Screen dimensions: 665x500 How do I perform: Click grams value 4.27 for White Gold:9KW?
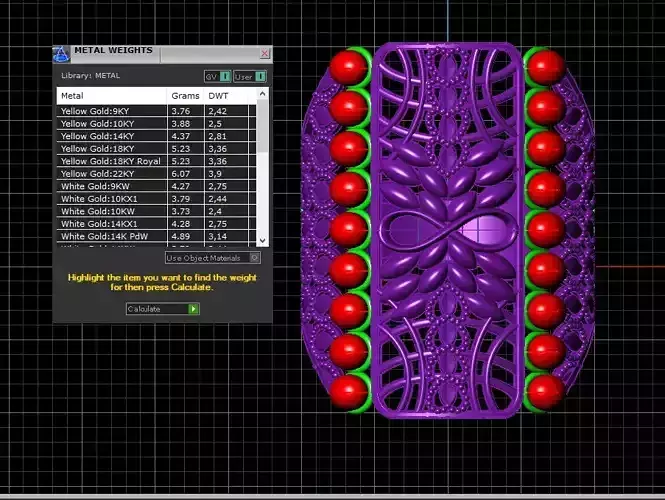point(181,186)
